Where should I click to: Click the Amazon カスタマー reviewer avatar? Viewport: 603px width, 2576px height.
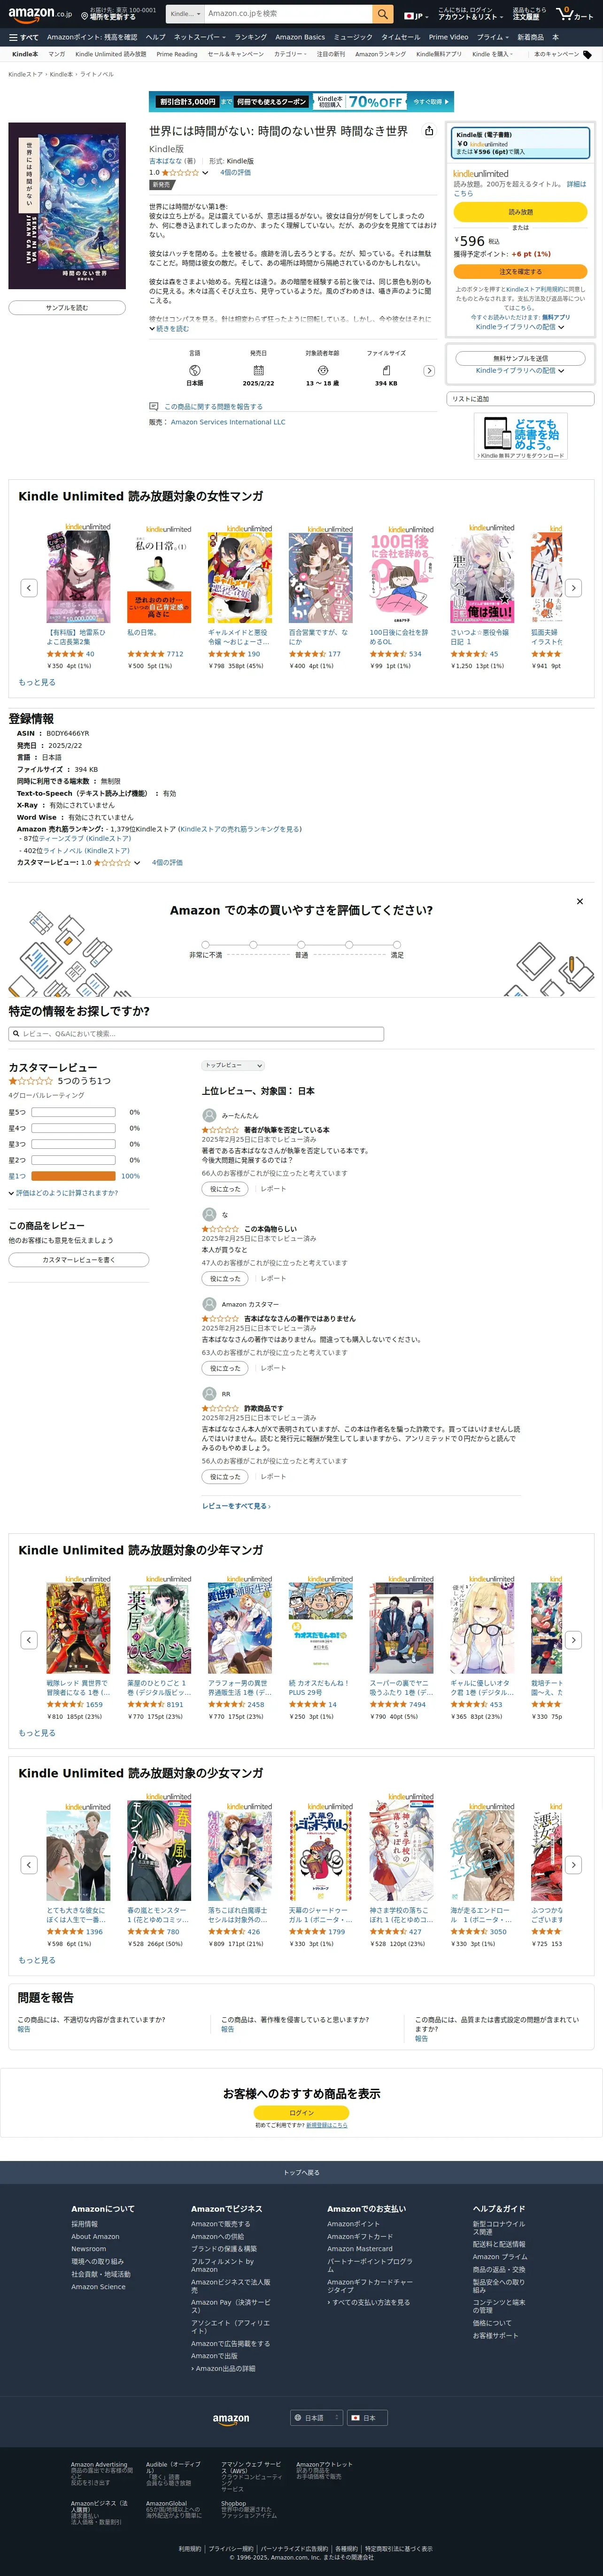[x=209, y=1304]
